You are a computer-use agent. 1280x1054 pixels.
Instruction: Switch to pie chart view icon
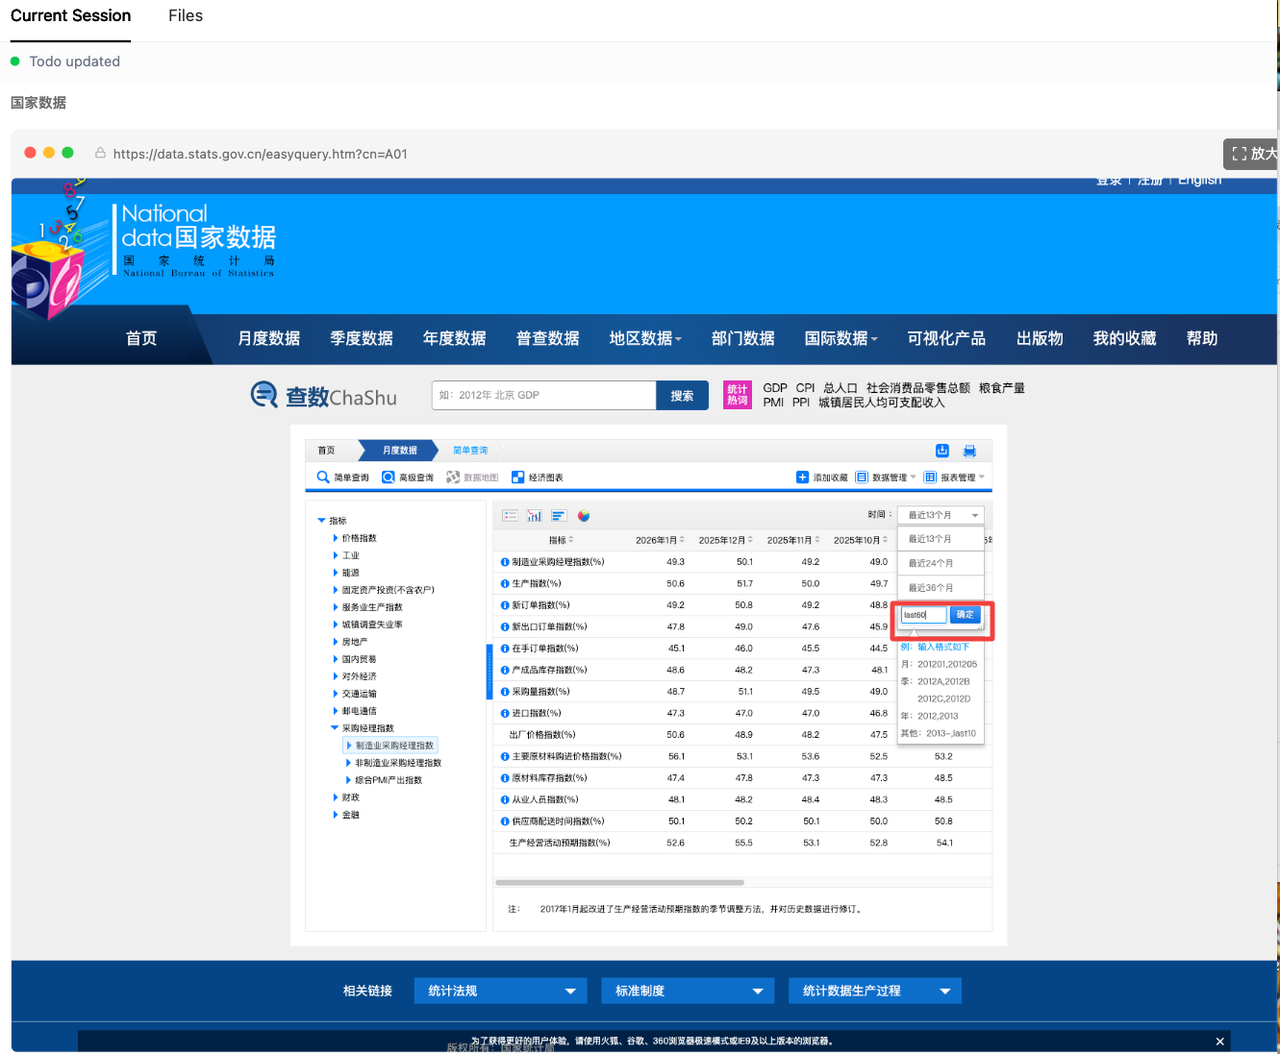tap(583, 516)
